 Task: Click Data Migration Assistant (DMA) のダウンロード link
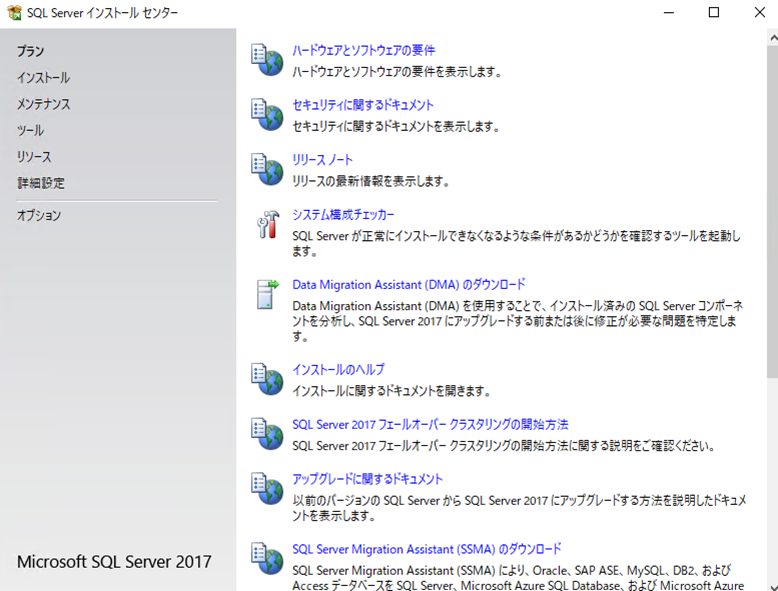[408, 285]
